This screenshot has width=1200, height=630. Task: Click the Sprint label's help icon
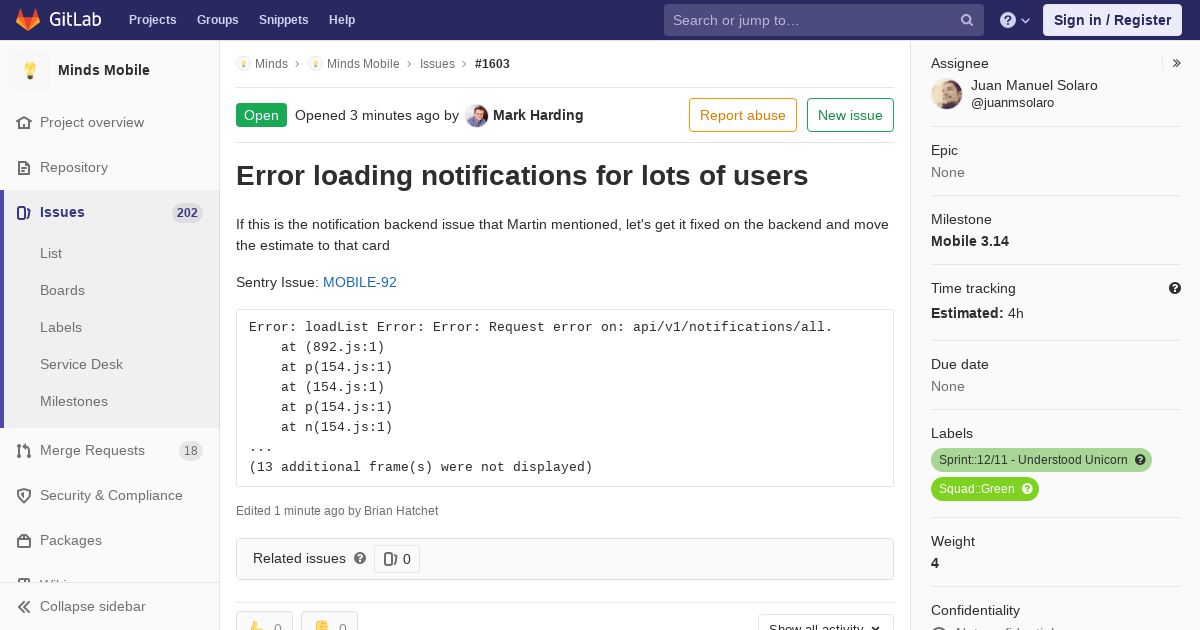tap(1140, 460)
